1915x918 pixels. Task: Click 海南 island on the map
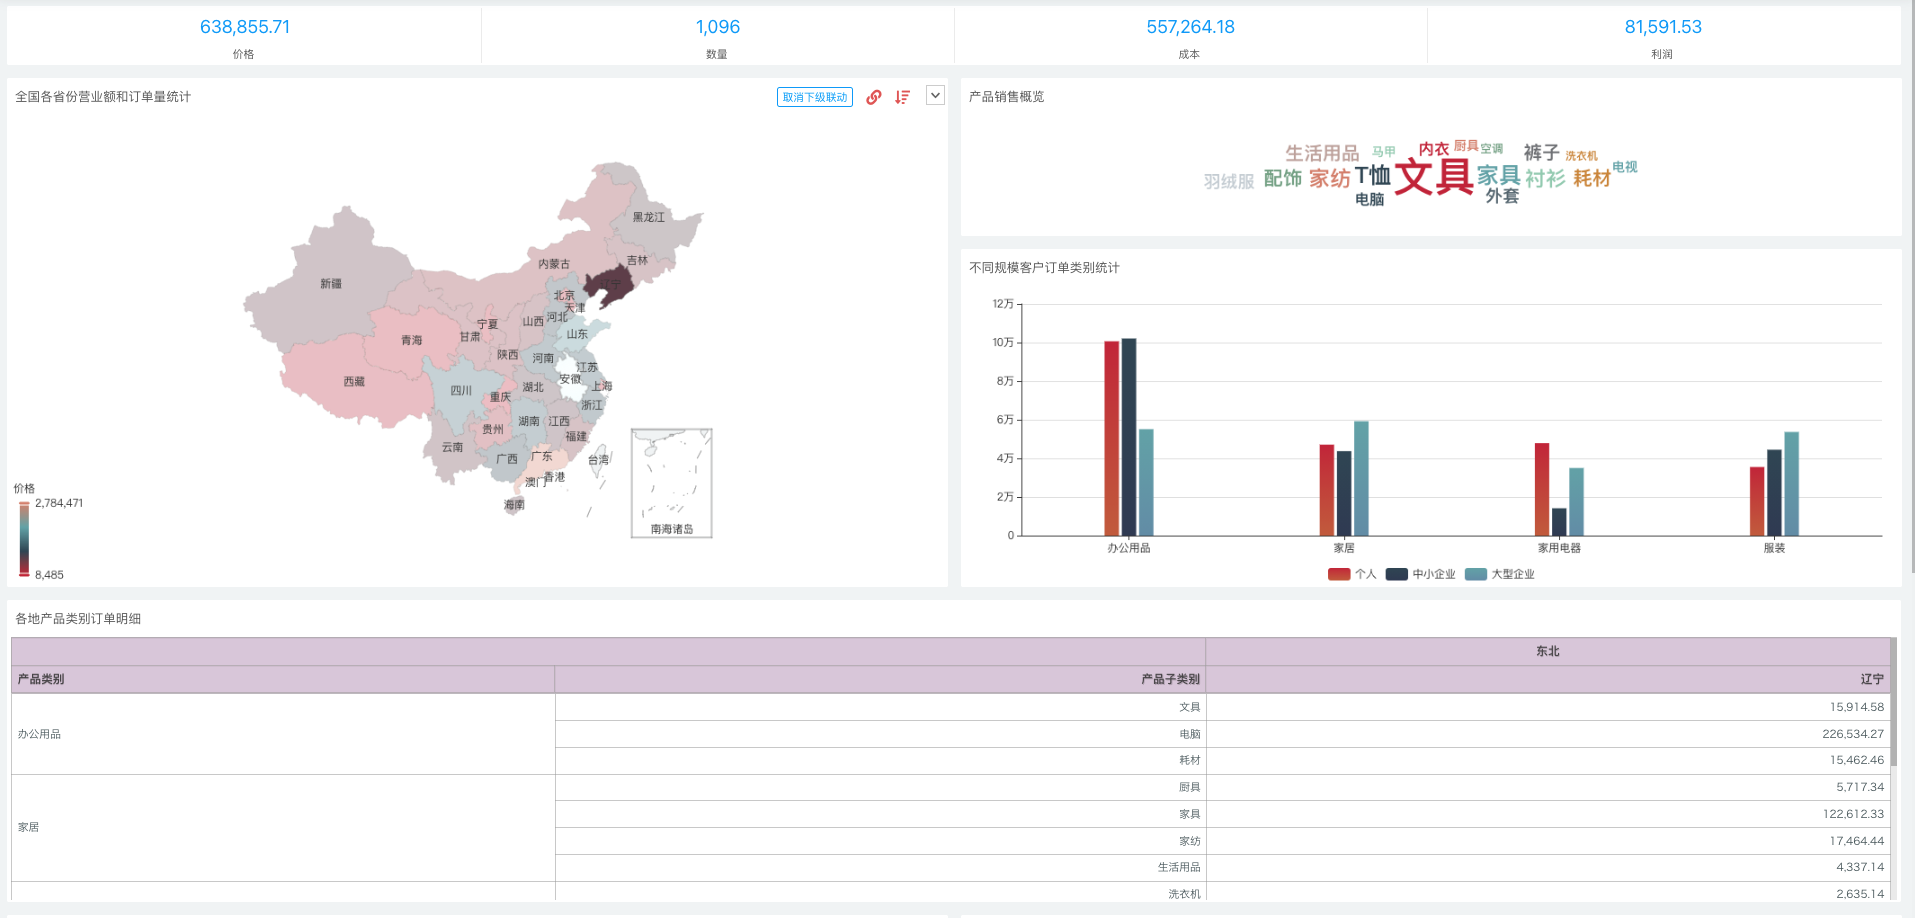[514, 505]
